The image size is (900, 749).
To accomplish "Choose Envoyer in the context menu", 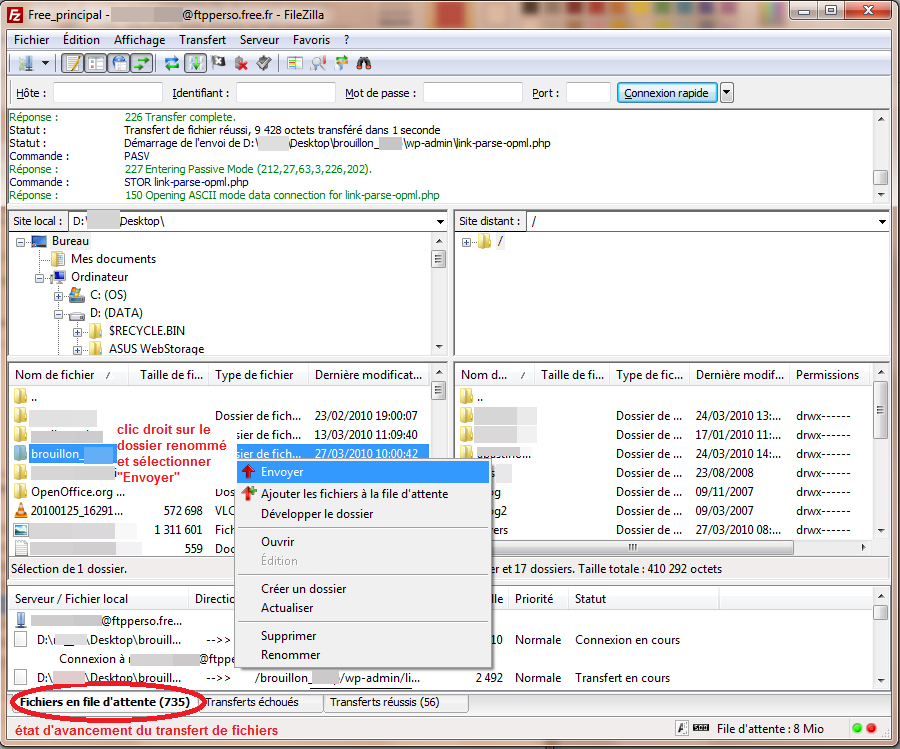I will tap(363, 472).
